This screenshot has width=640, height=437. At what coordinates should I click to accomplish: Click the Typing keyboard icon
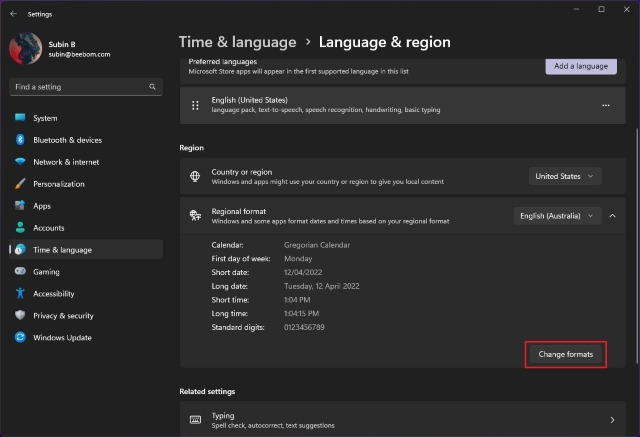coord(196,420)
